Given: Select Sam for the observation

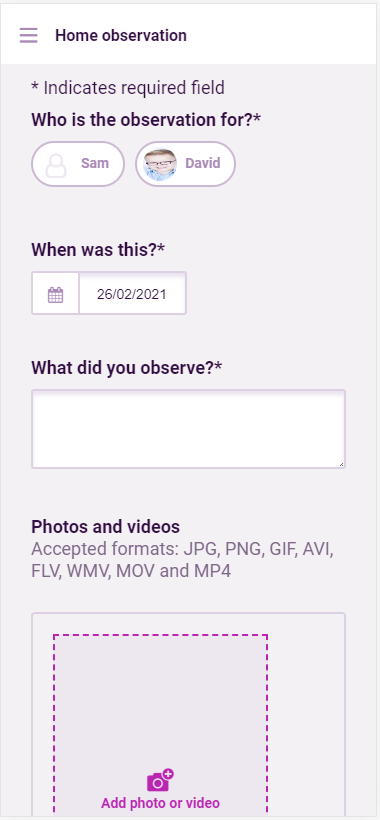Looking at the screenshot, I should coord(78,164).
